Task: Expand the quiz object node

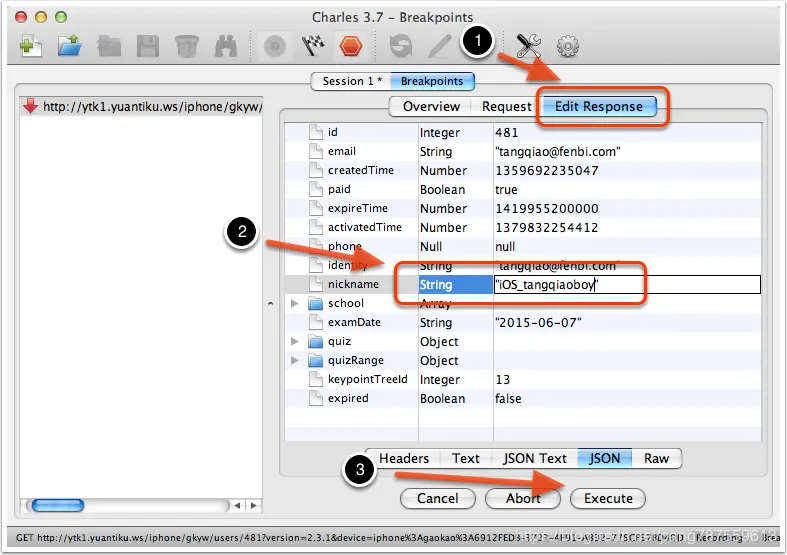Action: (x=295, y=341)
